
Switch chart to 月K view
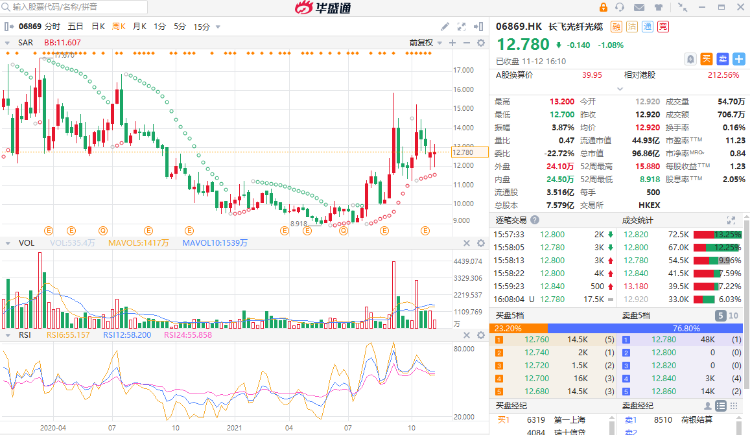tap(139, 27)
